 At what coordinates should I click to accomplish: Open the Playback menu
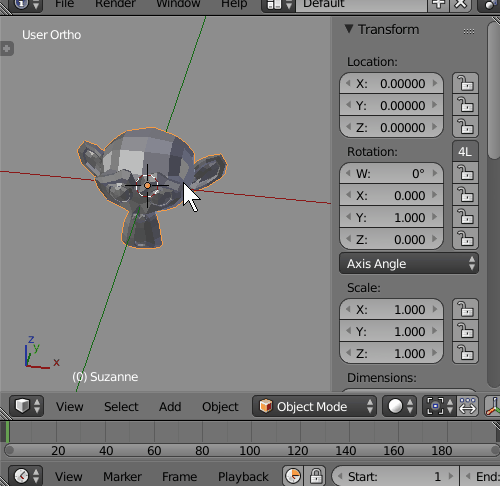pos(243,477)
